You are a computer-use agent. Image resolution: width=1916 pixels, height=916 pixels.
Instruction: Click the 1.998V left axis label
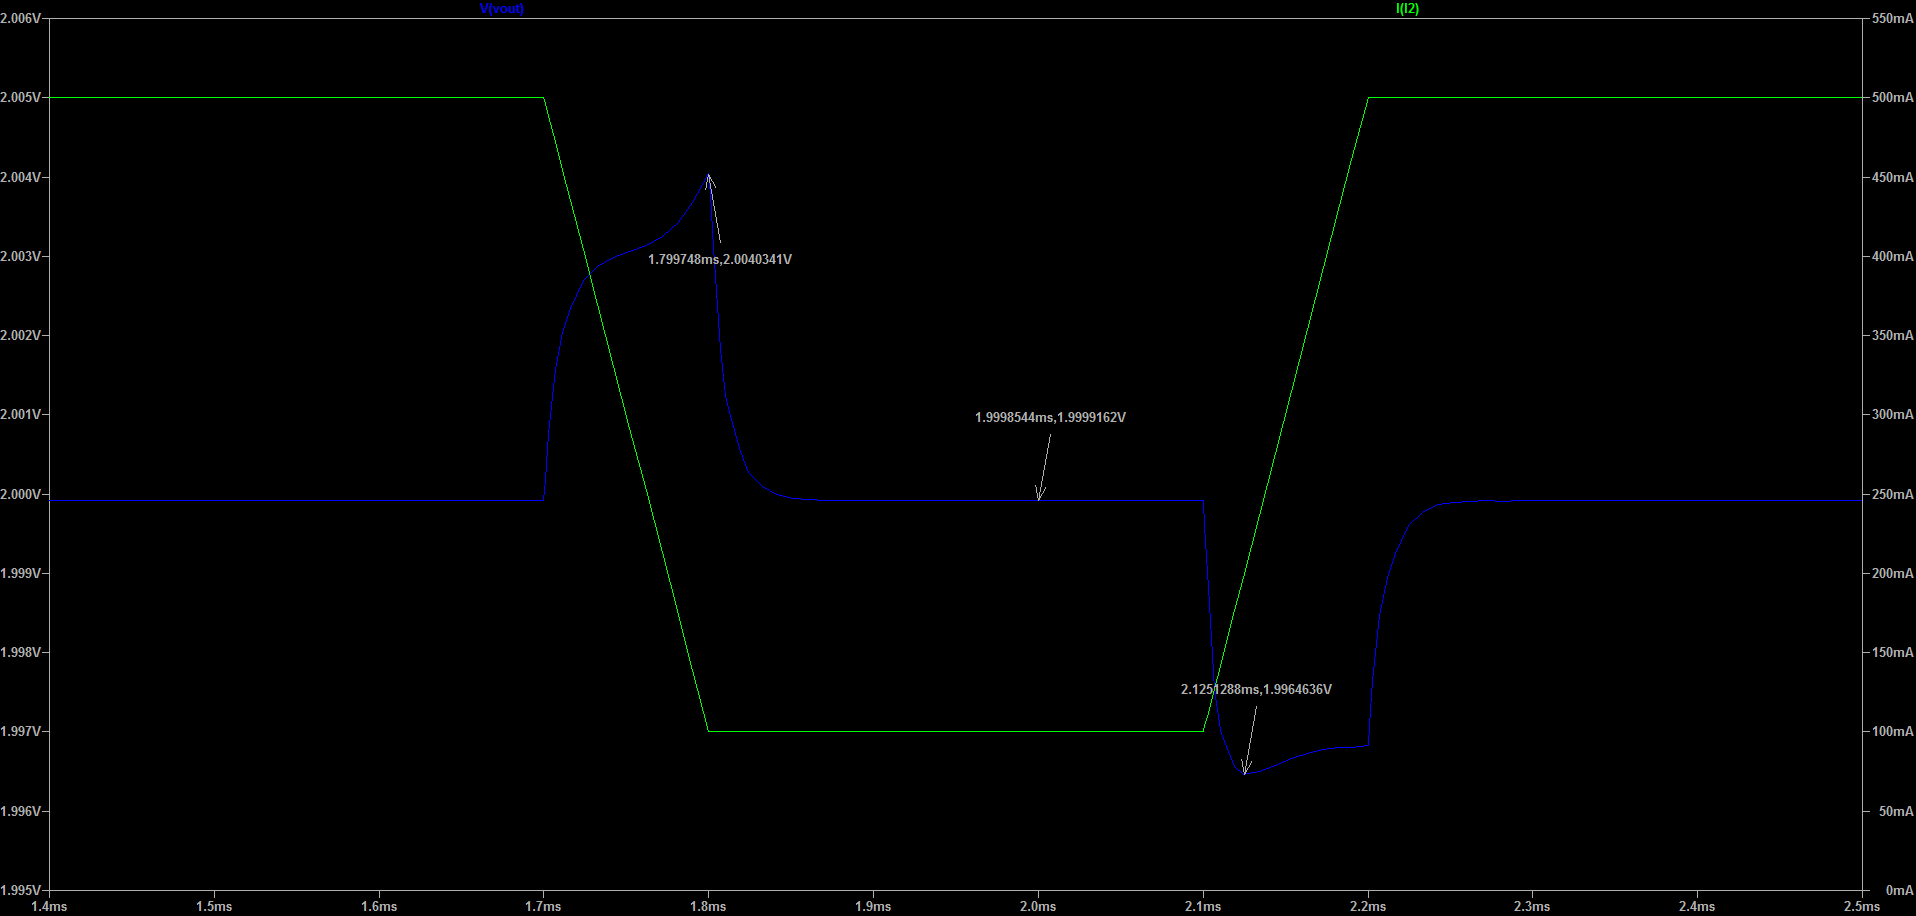pos(21,653)
